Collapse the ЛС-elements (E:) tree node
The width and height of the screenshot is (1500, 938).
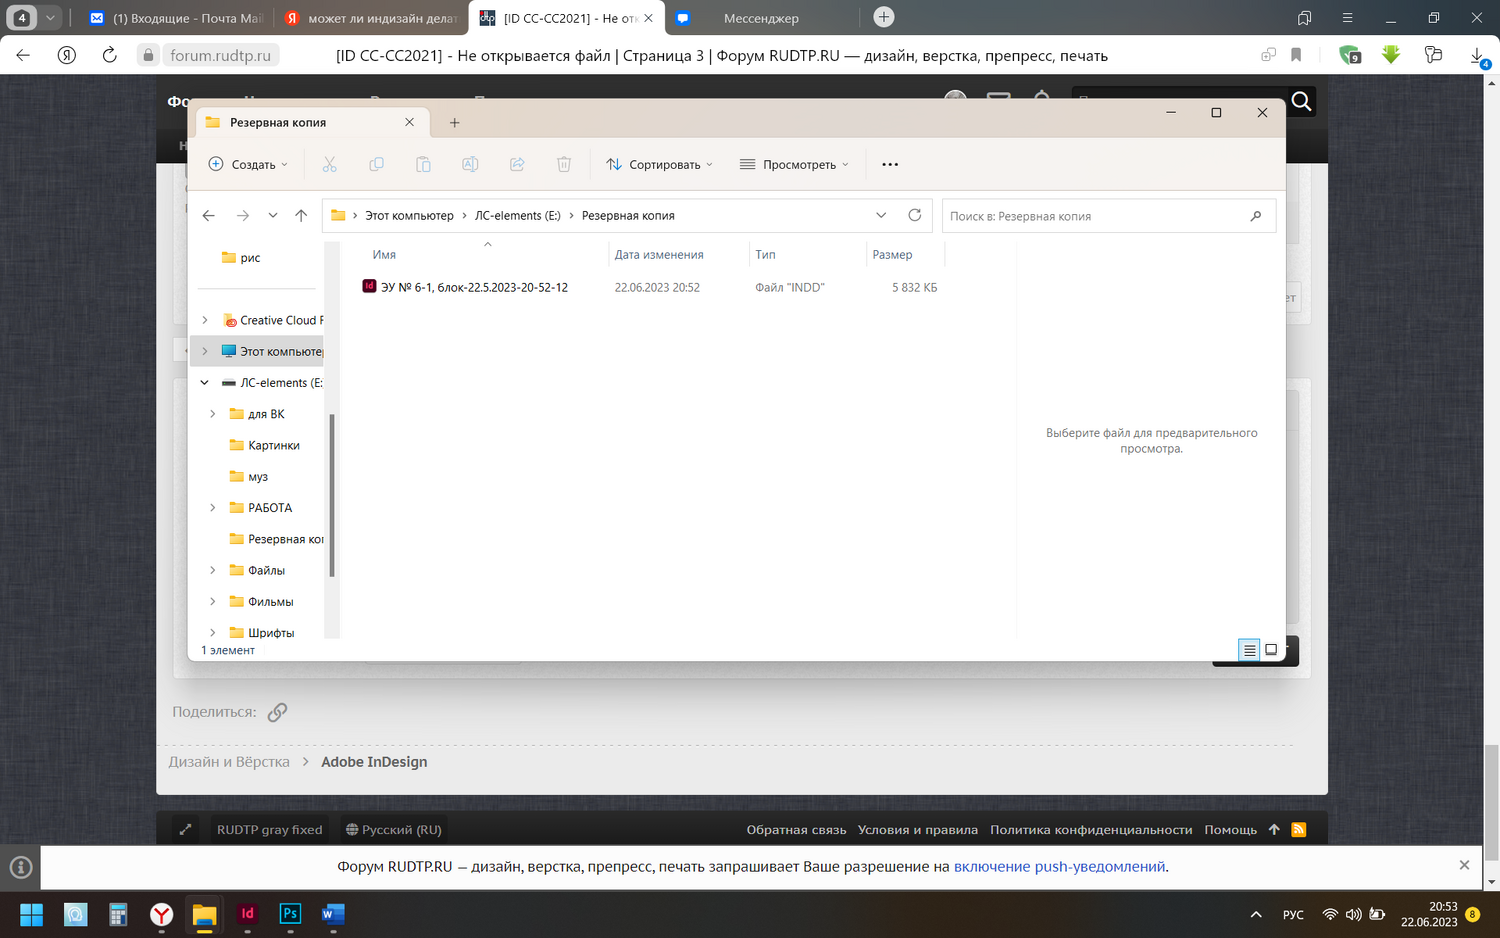pyautogui.click(x=205, y=382)
